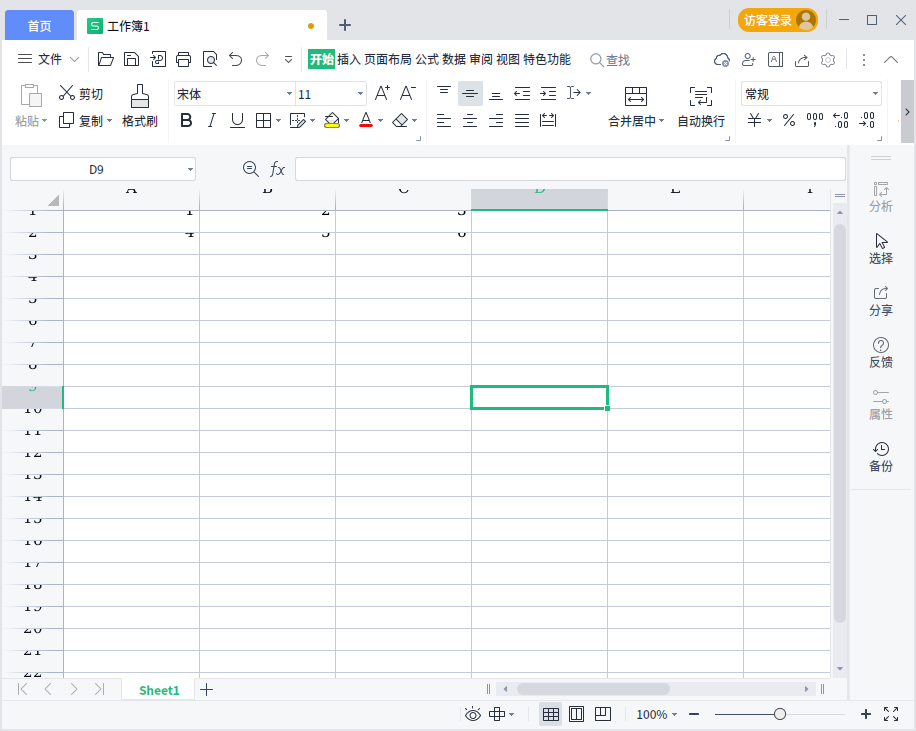The width and height of the screenshot is (916, 731).
Task: Expand the number format dropdown showing 常规
Action: 877,93
